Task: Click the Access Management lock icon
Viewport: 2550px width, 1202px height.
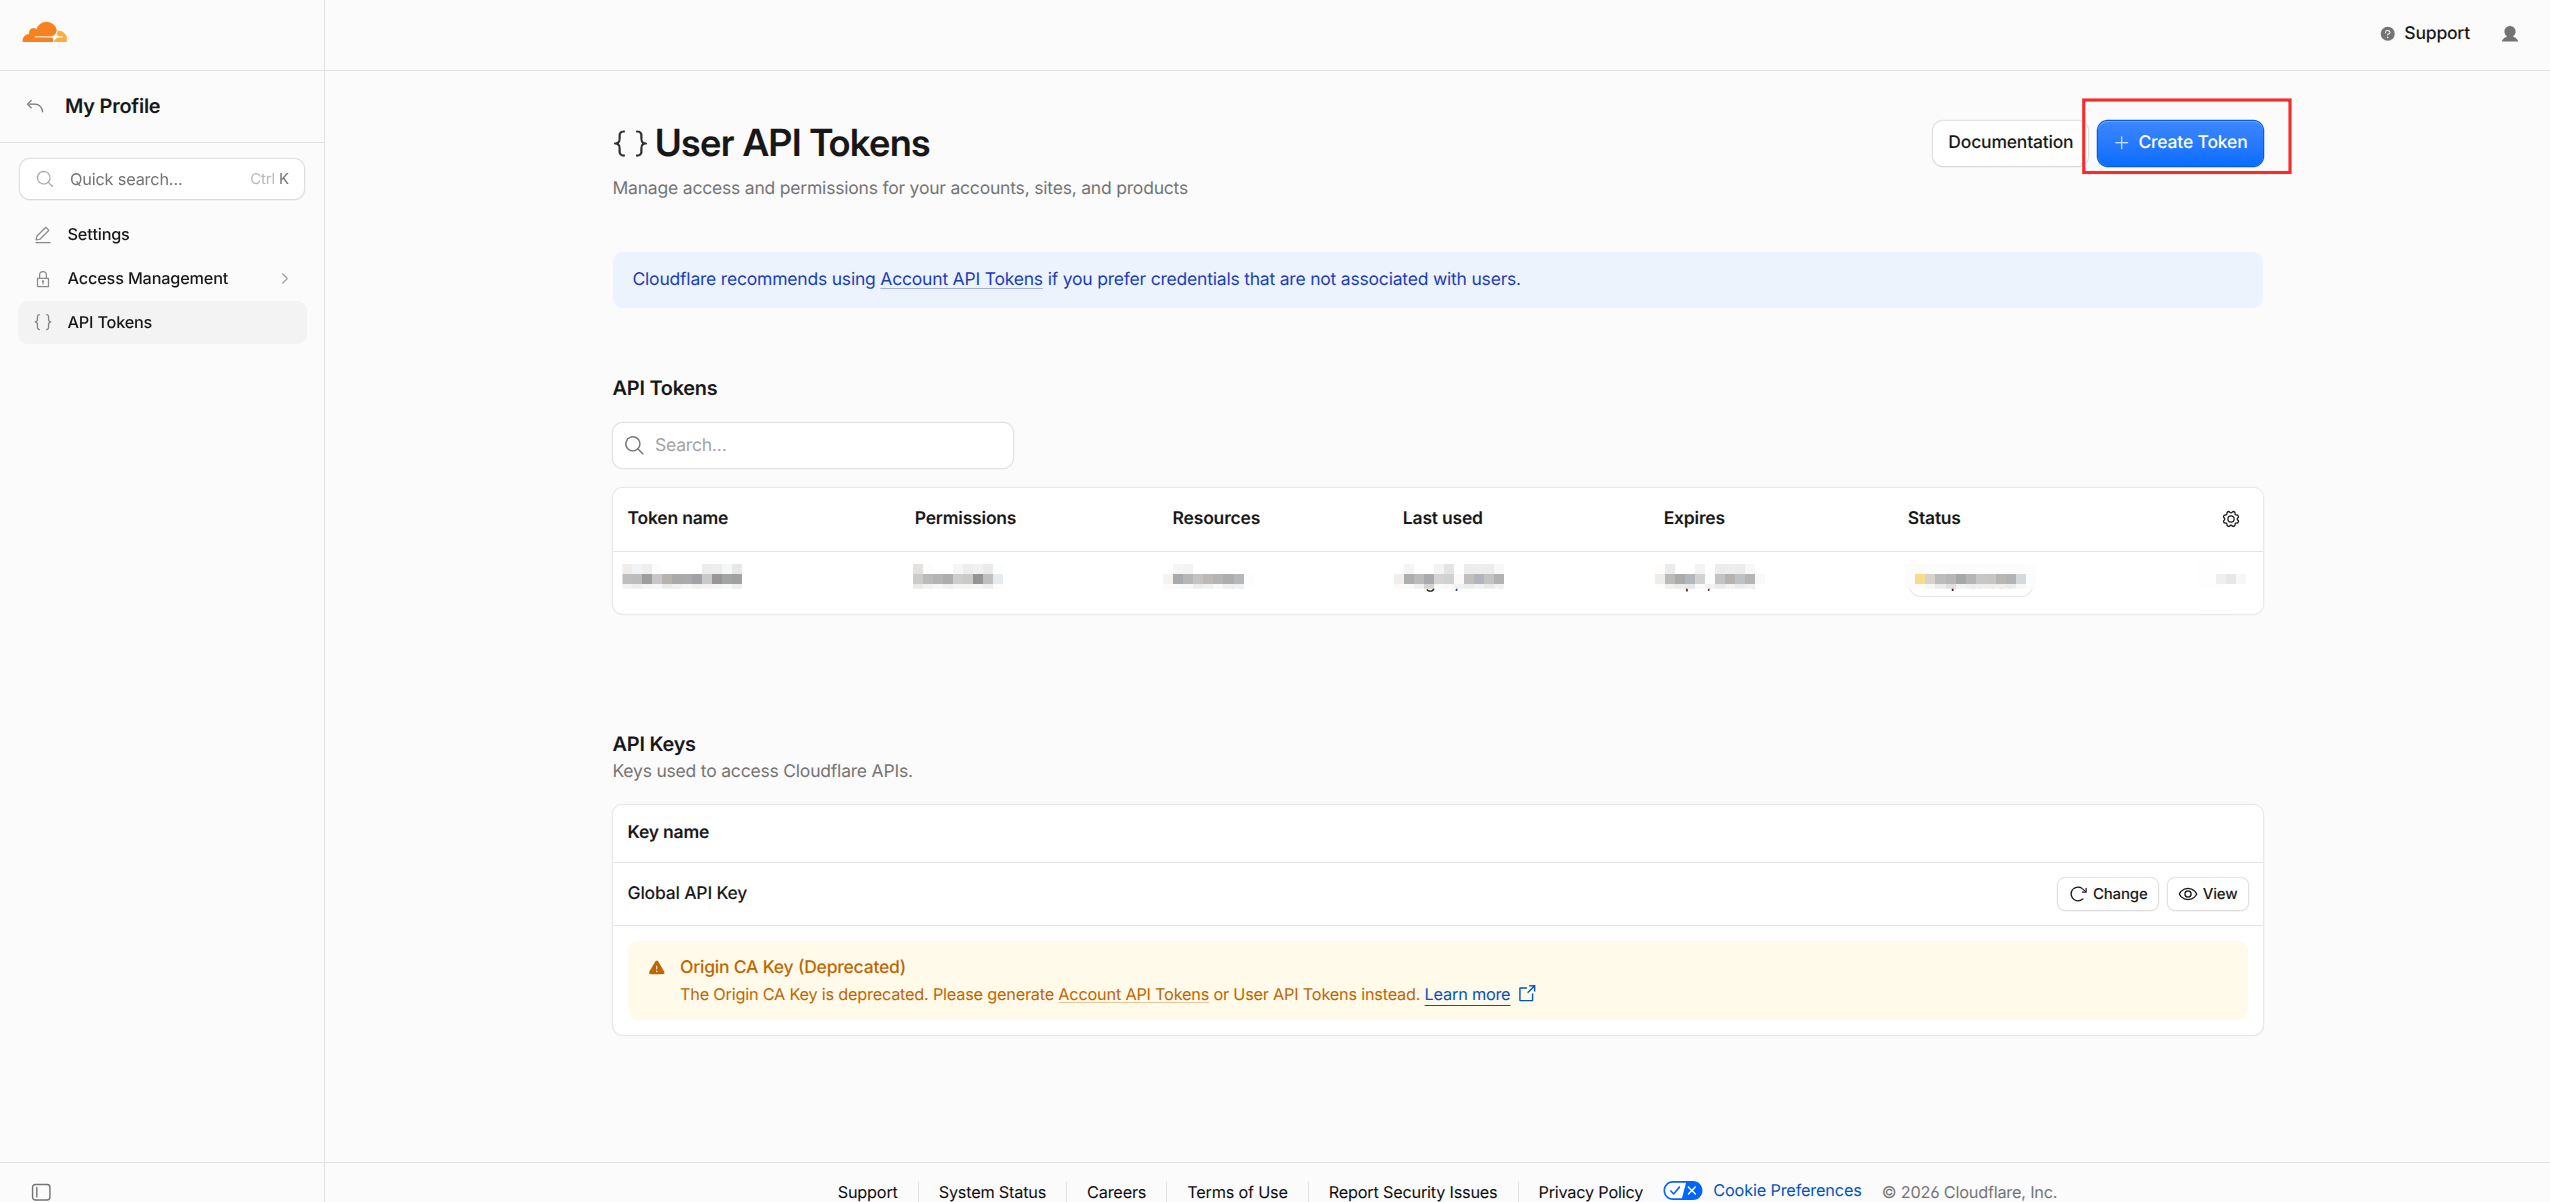Action: [x=43, y=279]
